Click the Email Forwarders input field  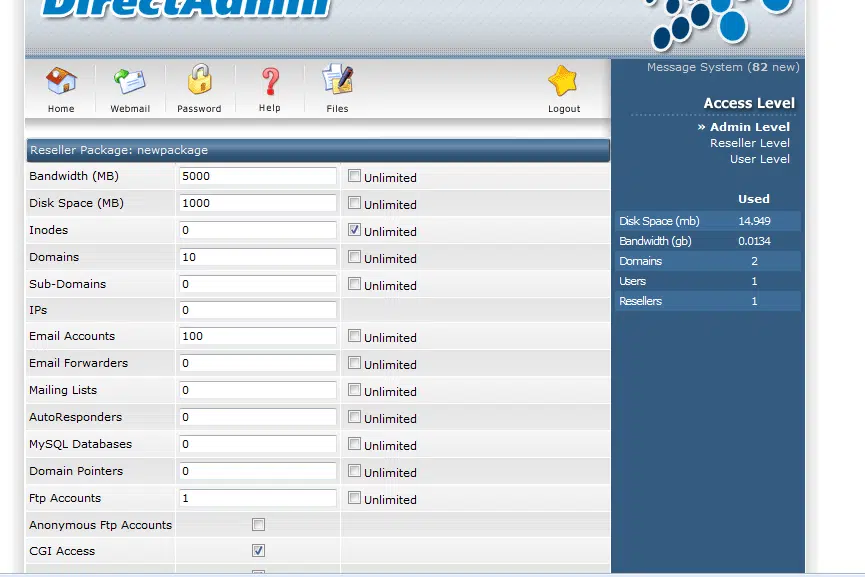pyautogui.click(x=258, y=363)
